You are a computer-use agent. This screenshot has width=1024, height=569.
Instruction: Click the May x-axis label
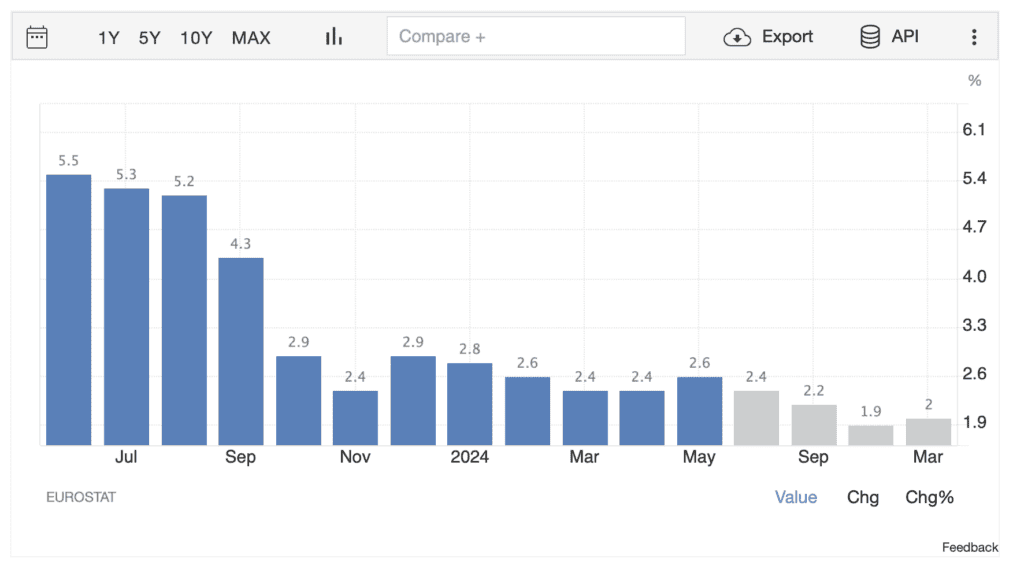click(699, 457)
